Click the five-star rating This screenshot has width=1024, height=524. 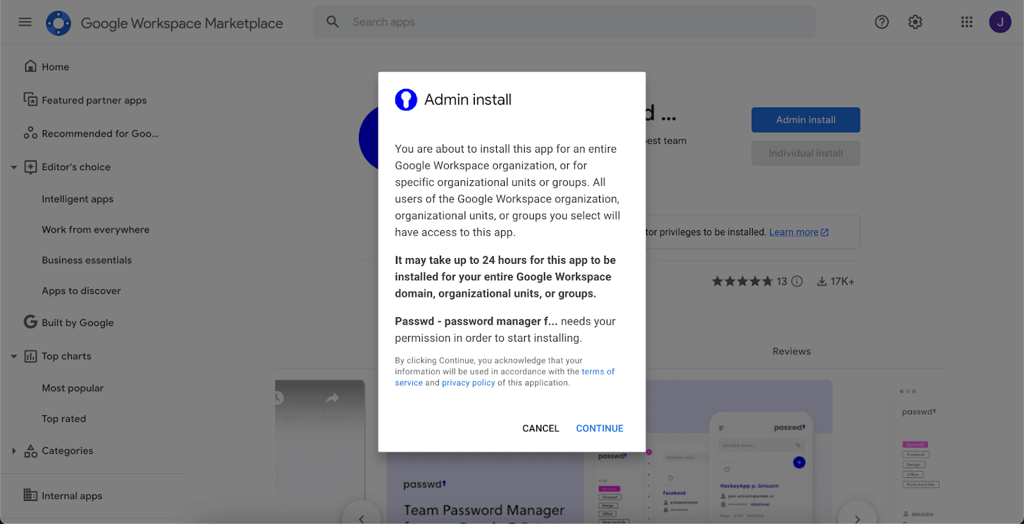pos(742,282)
